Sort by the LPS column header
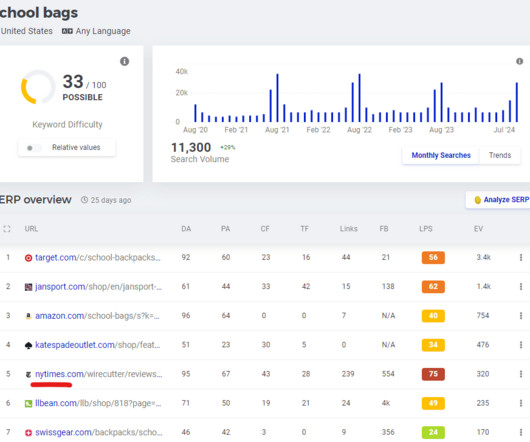 click(x=426, y=229)
